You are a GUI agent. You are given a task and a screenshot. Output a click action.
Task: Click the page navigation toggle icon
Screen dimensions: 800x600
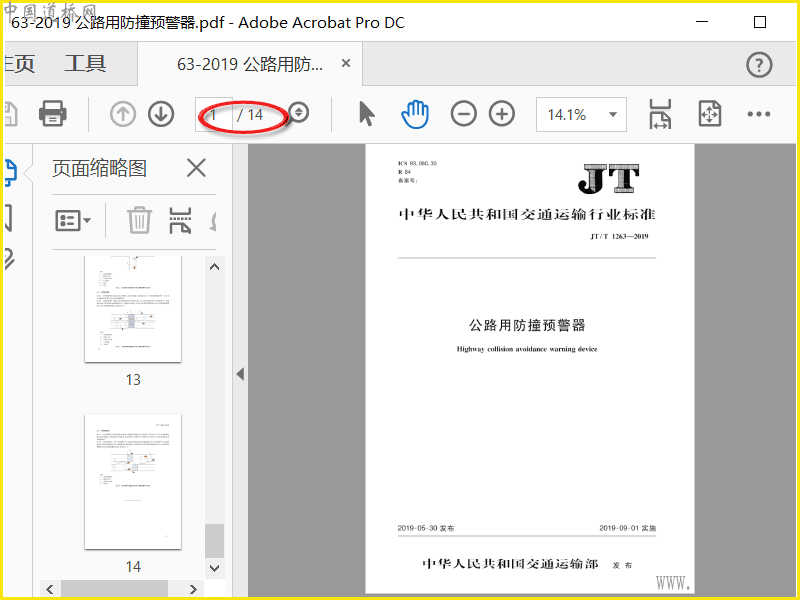click(298, 113)
